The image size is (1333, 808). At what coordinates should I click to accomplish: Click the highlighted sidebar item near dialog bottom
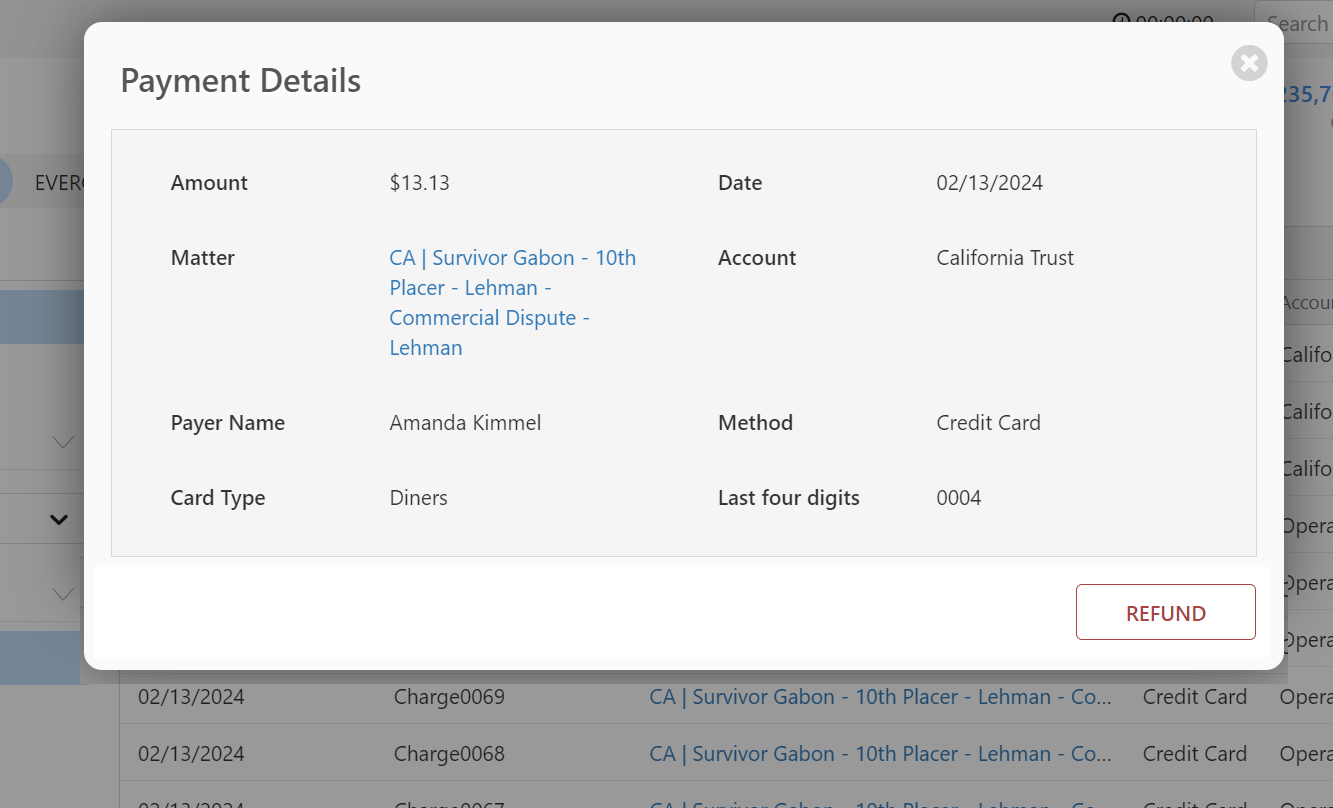pos(40,657)
